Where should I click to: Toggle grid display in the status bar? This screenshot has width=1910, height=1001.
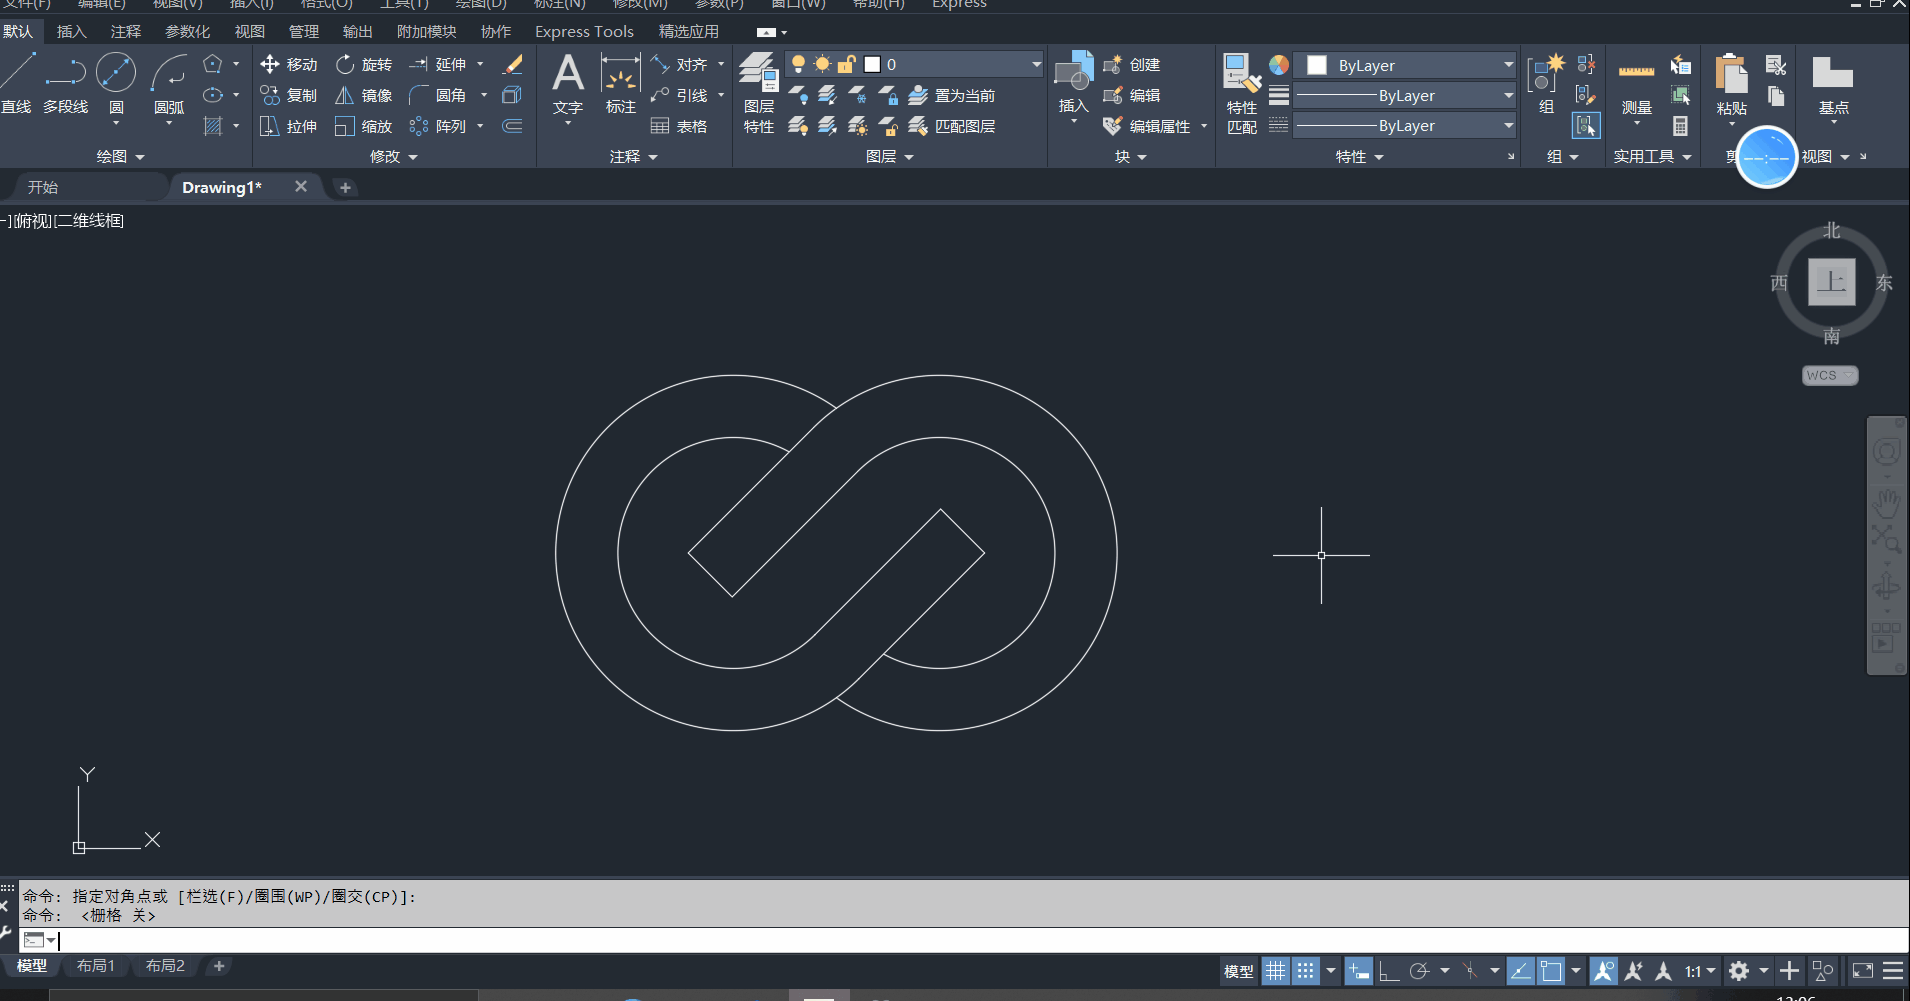click(1275, 970)
